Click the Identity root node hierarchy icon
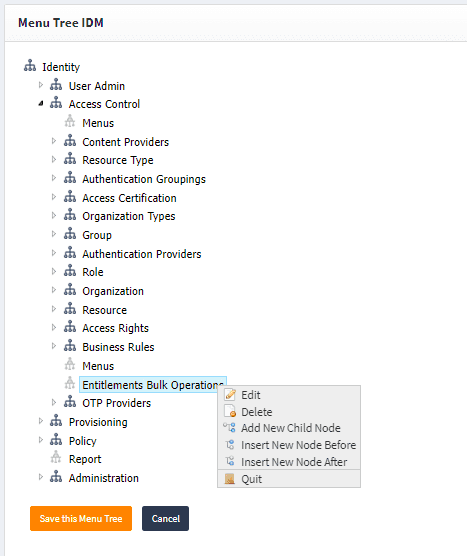 30,66
